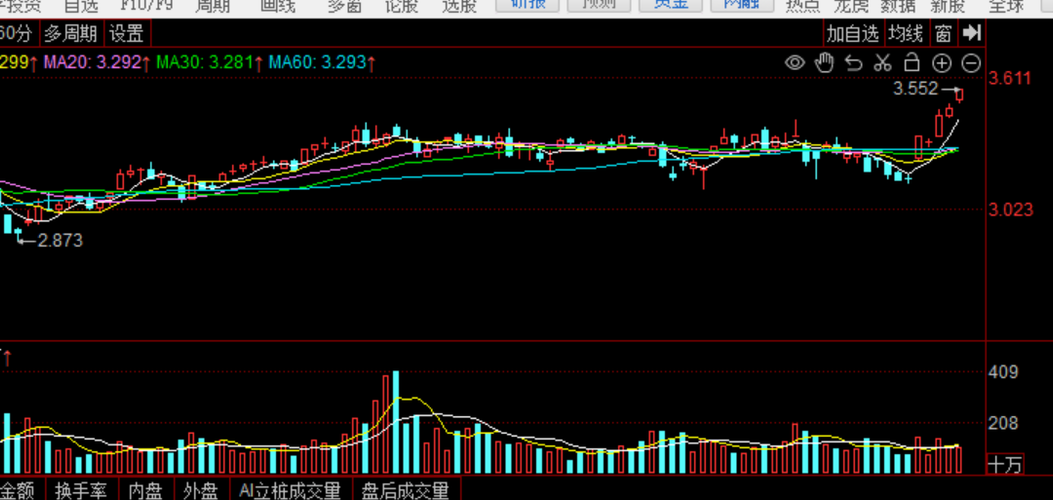Switch to the AI立桩成交量 tab

coord(290,491)
